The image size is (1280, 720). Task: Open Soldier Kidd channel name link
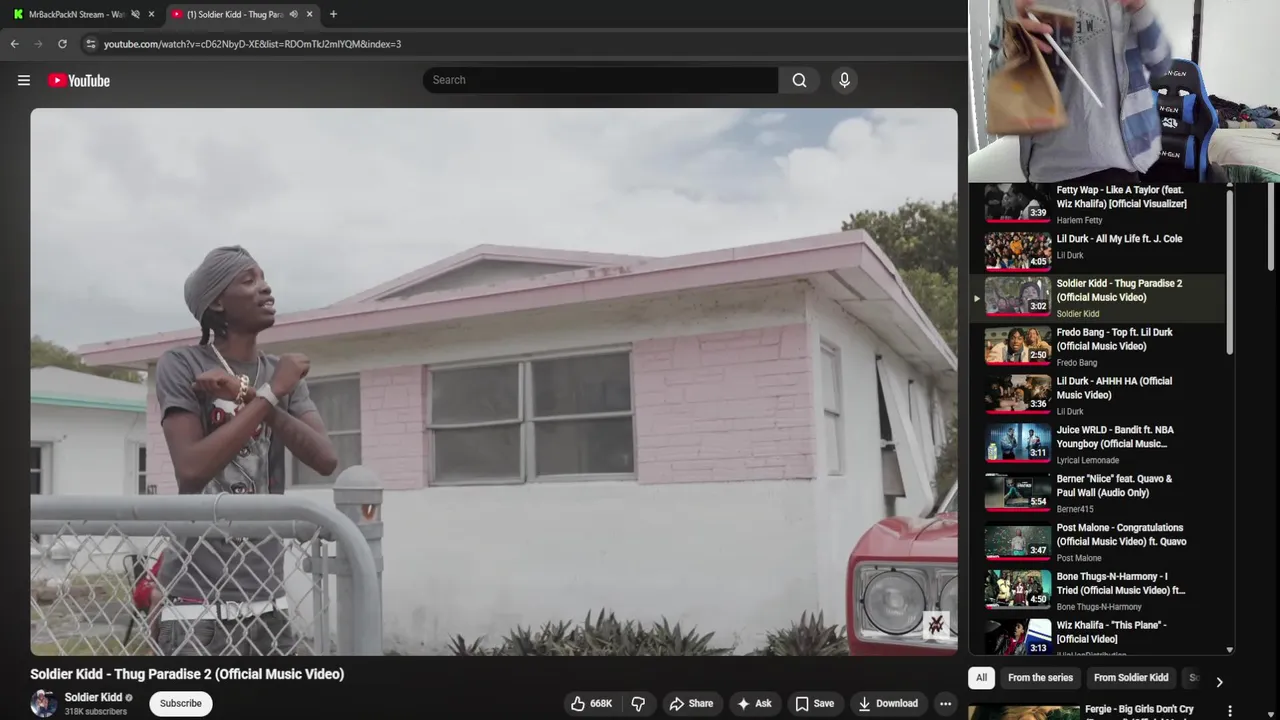click(93, 697)
